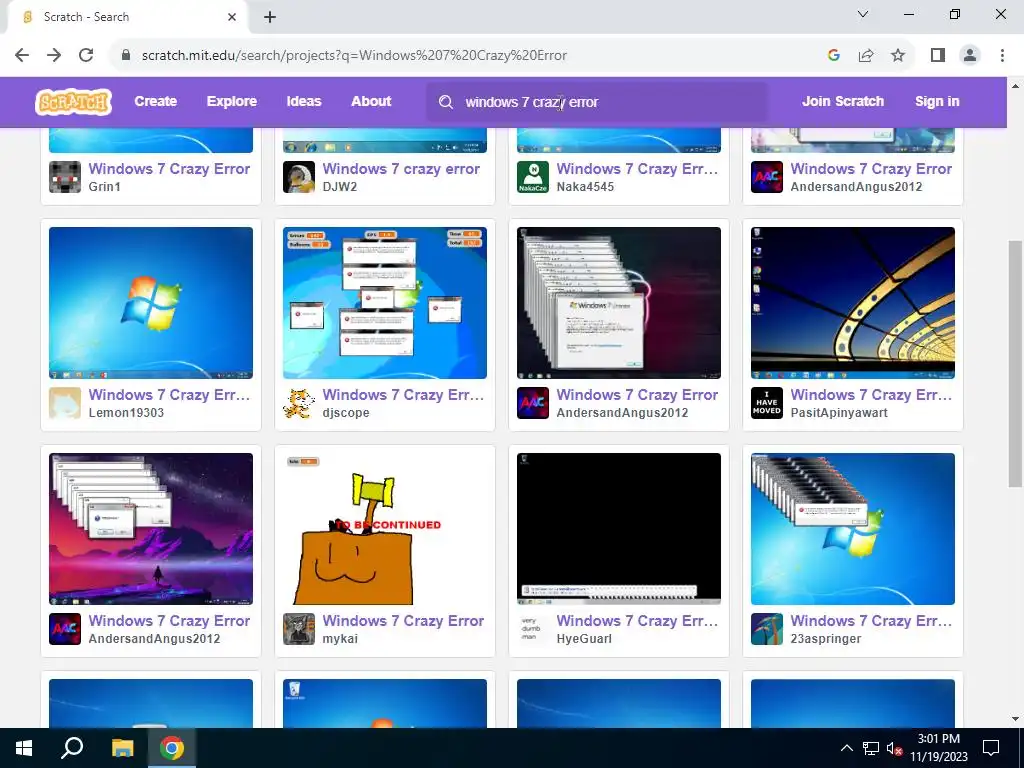Screen dimensions: 1024x768
Task: Click the username 23aspringer
Action: (825, 639)
